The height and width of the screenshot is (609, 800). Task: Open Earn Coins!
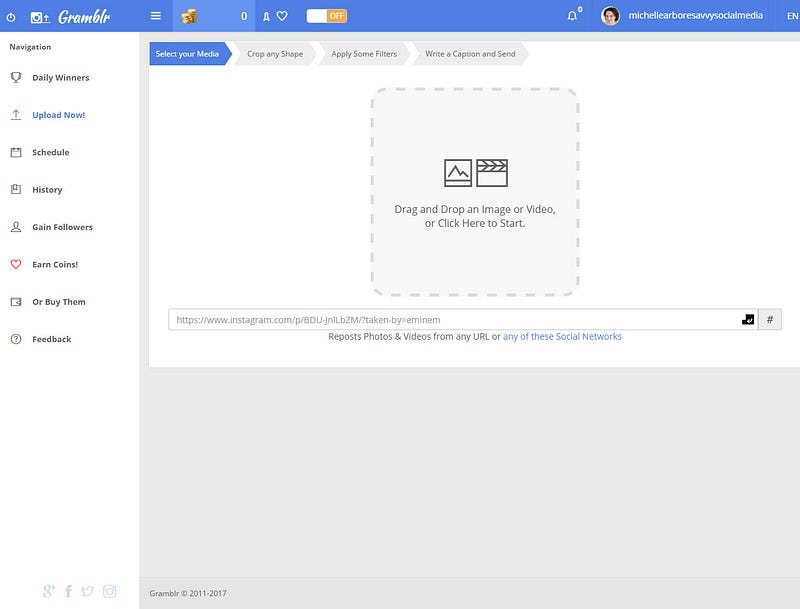tap(55, 264)
